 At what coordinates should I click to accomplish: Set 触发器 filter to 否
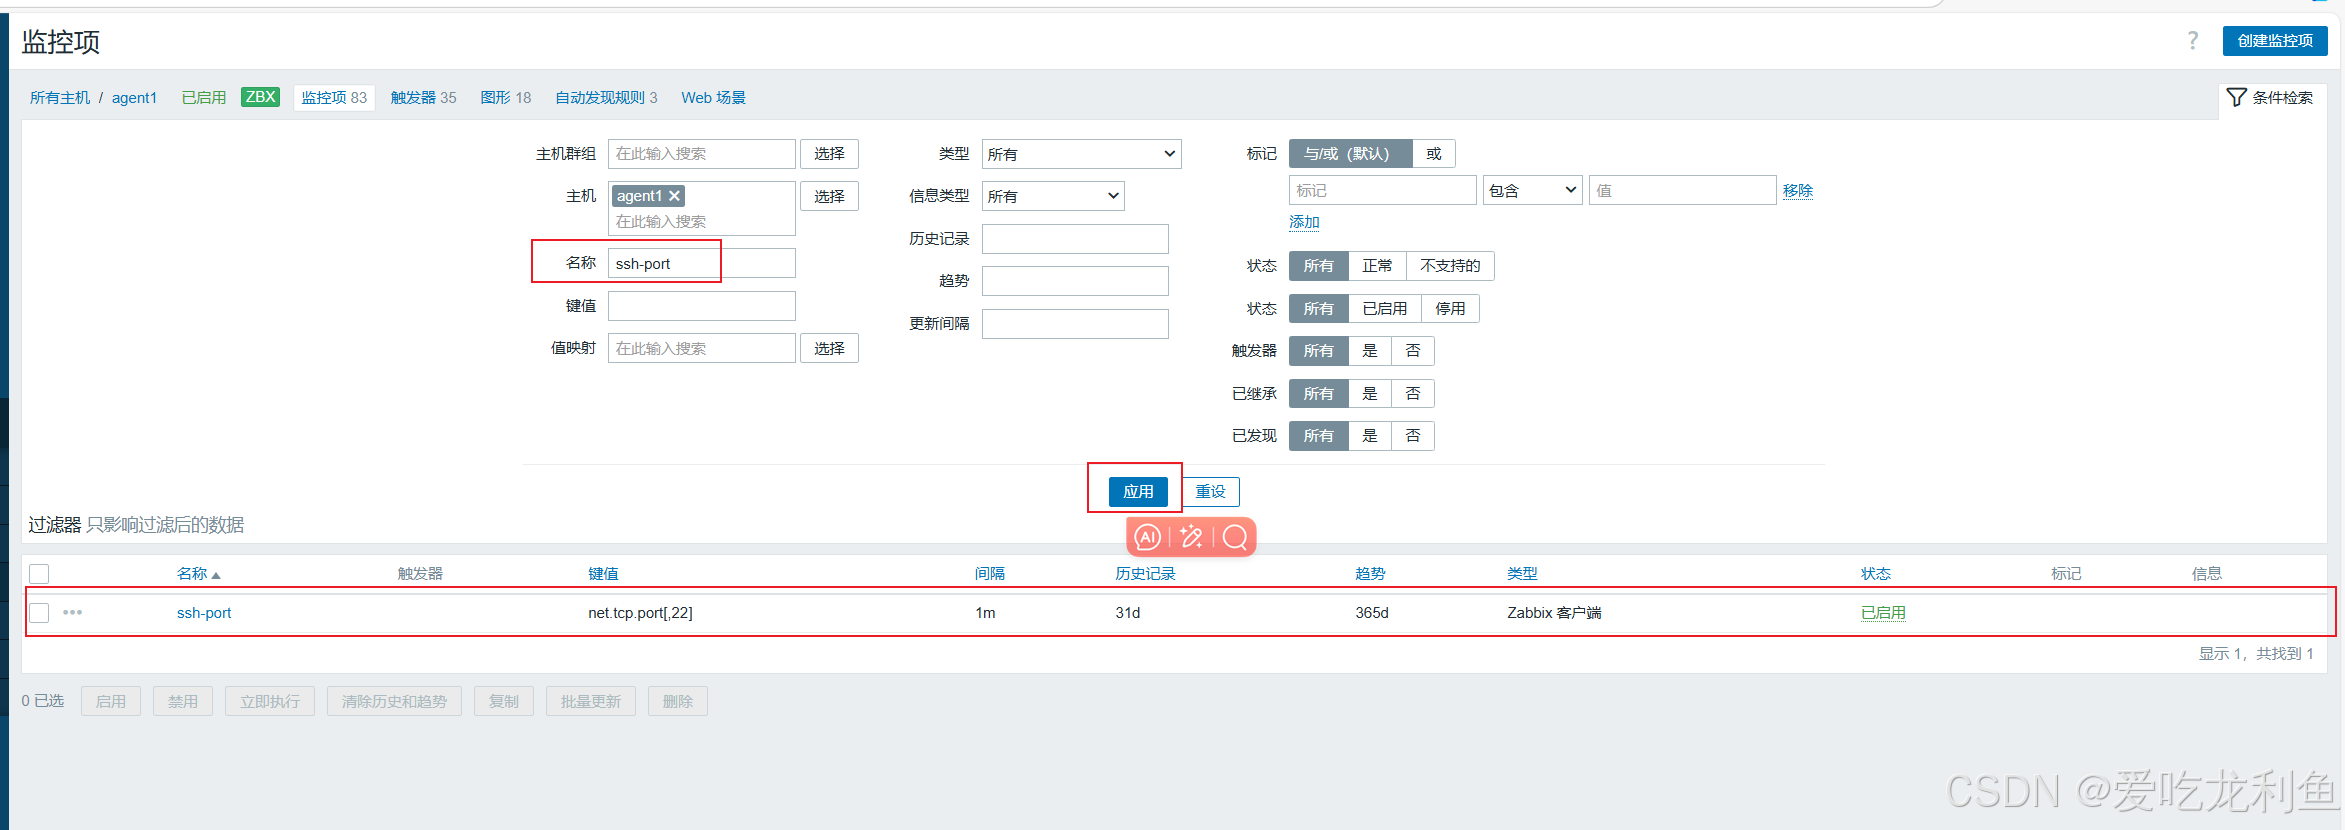1413,351
